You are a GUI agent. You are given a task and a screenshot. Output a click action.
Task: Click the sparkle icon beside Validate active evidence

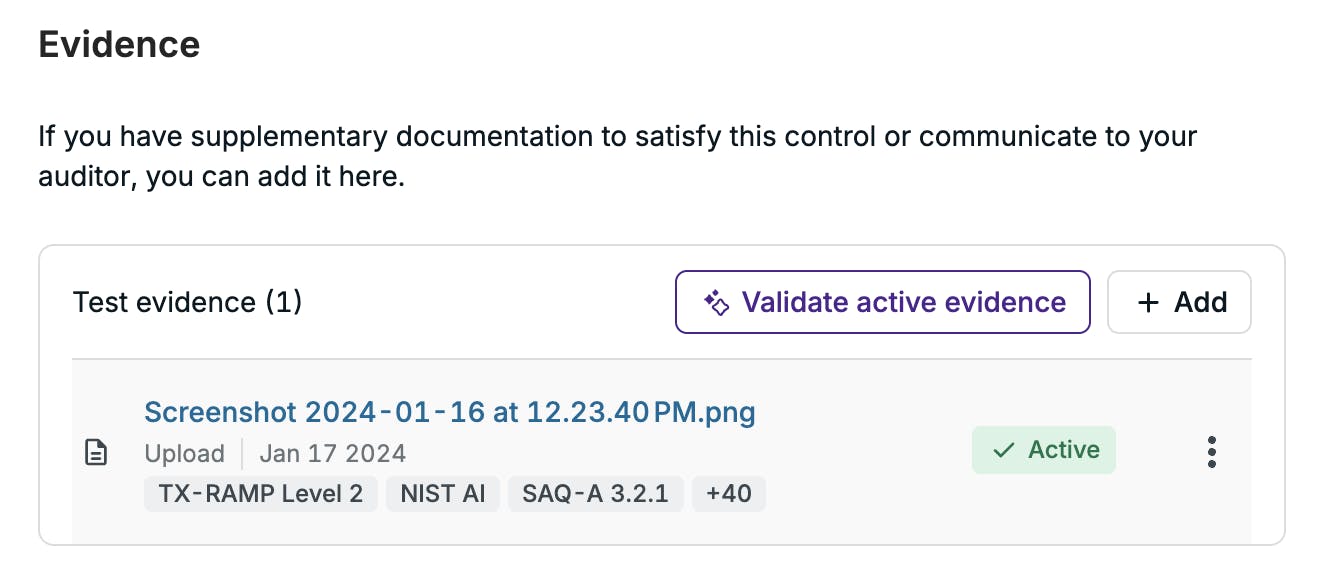(x=716, y=302)
